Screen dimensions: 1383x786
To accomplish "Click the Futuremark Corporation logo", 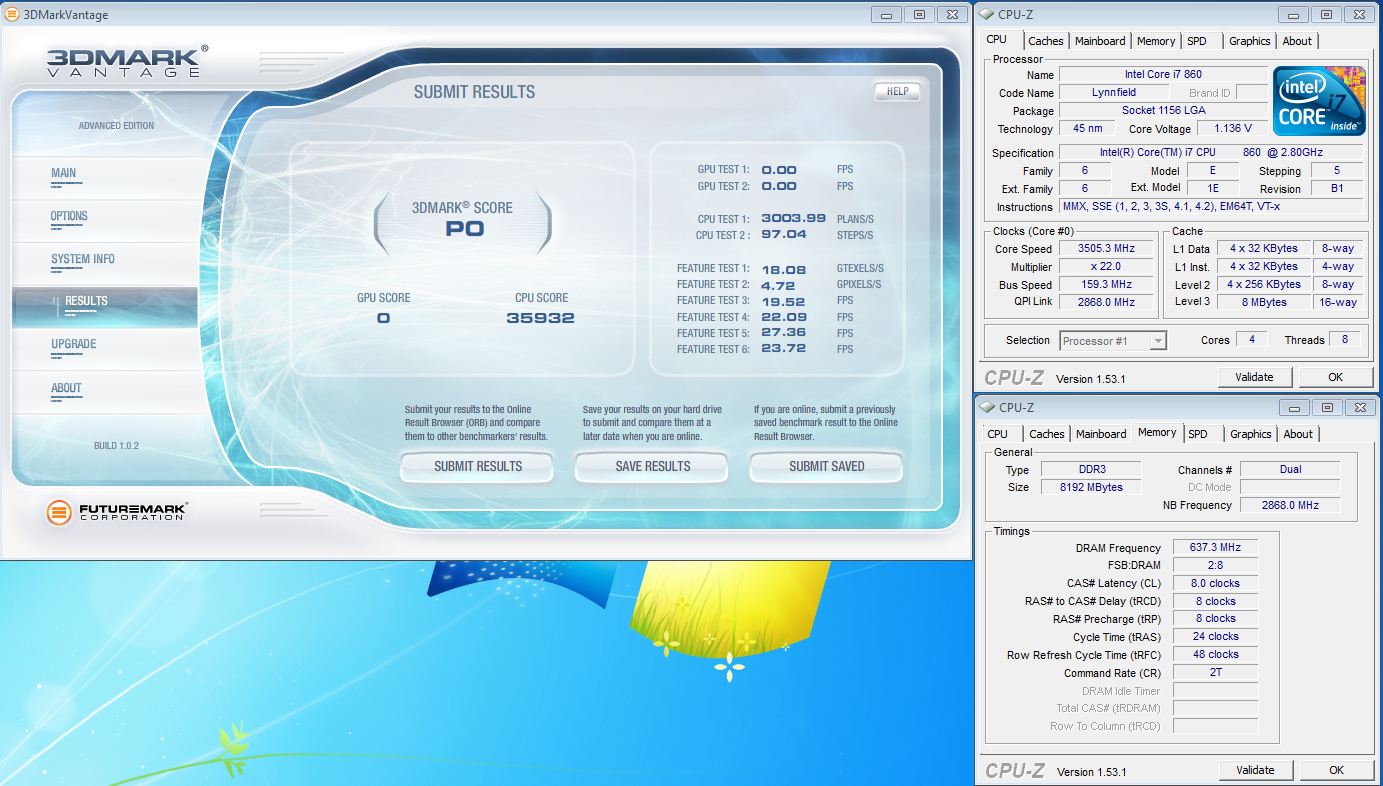I will click(116, 512).
